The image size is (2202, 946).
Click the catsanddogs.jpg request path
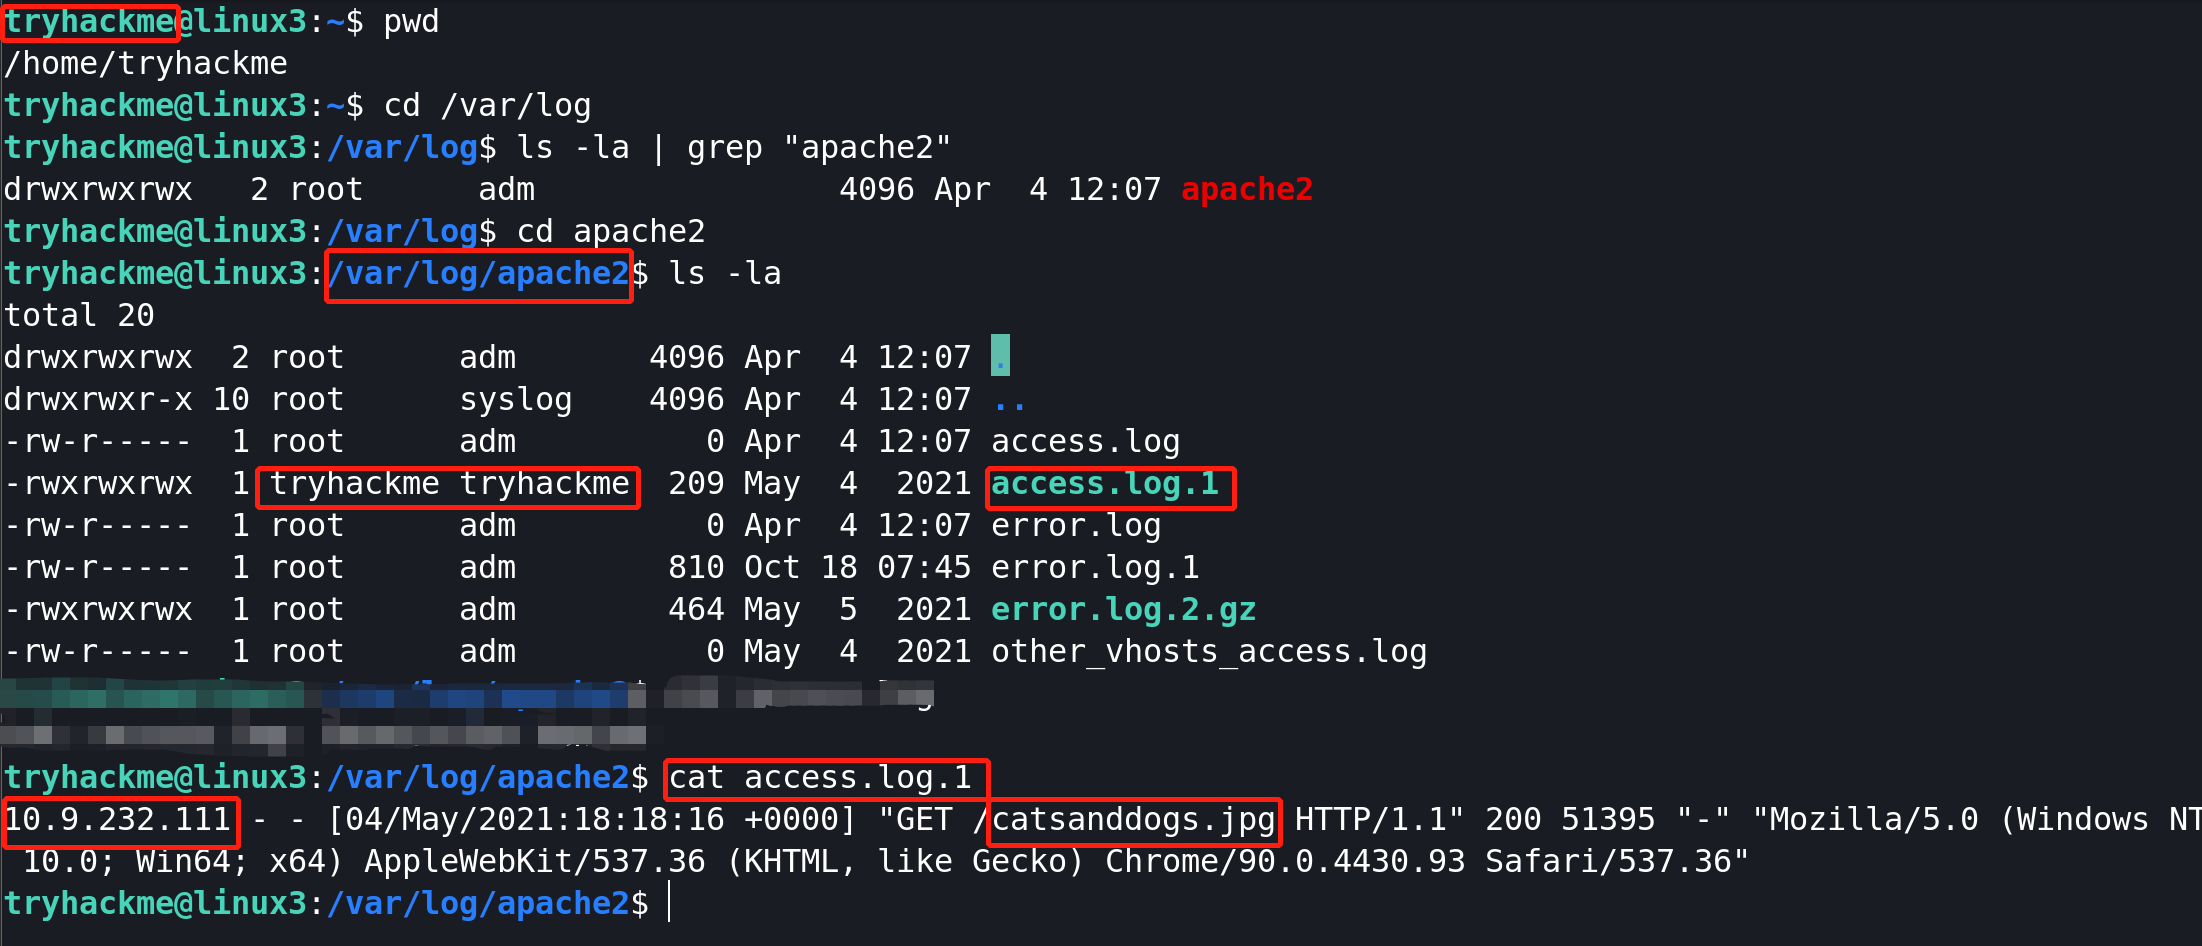coord(1133,820)
